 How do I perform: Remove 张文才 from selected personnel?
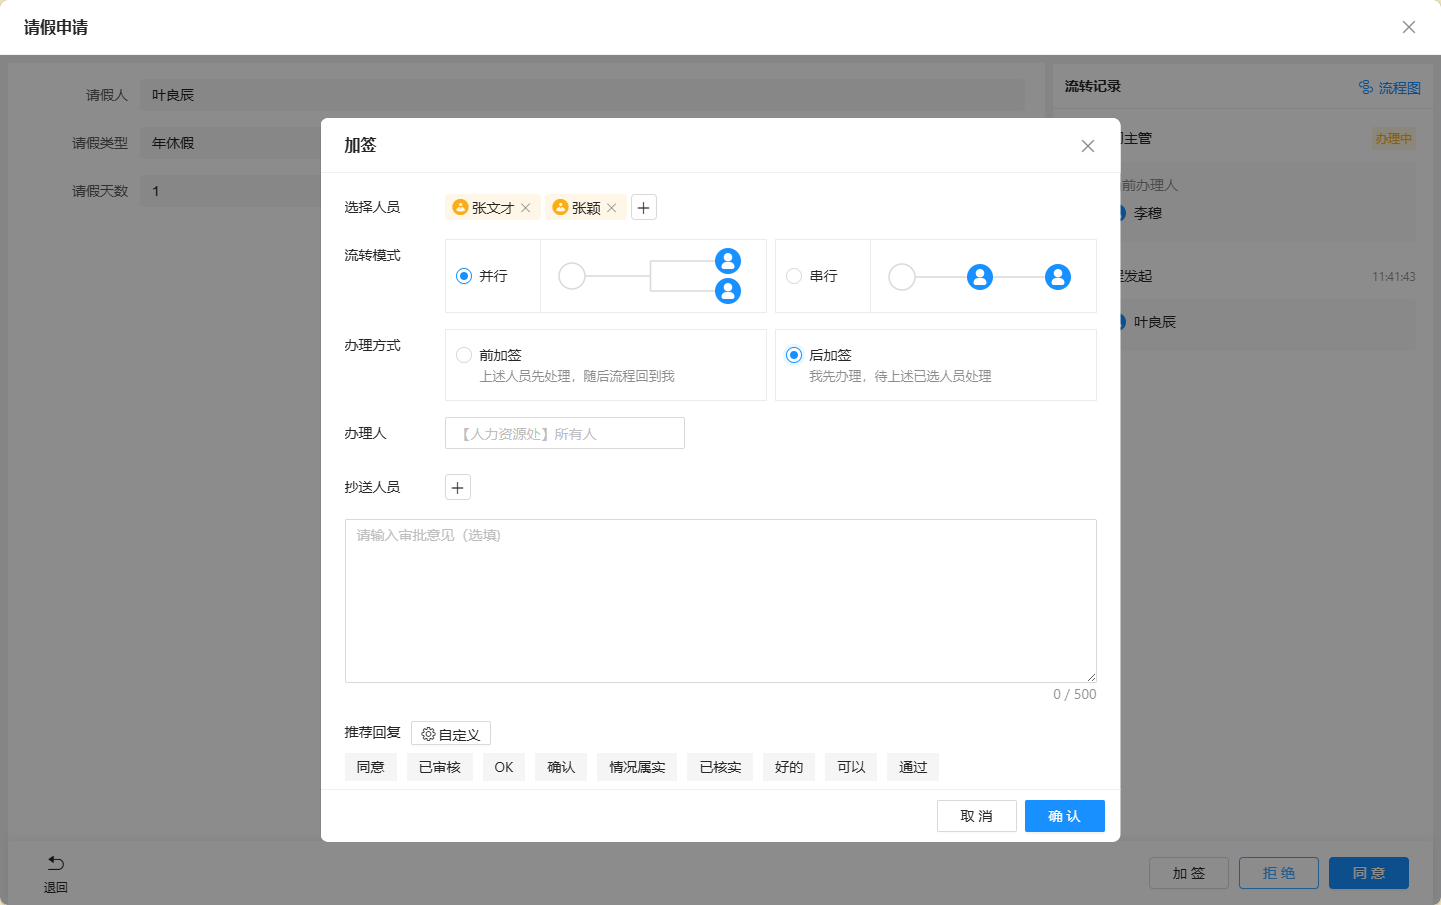tap(526, 208)
